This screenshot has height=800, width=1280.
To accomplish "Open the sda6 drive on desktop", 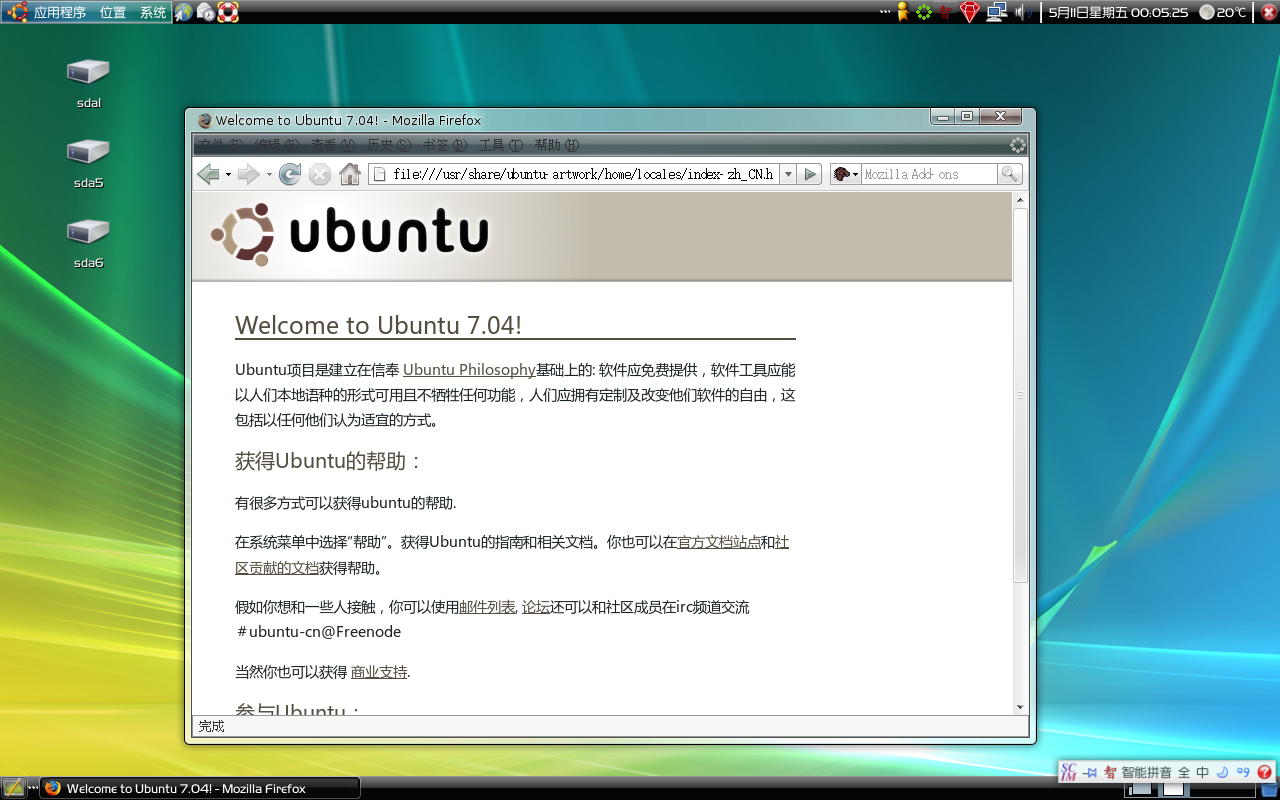I will 88,243.
